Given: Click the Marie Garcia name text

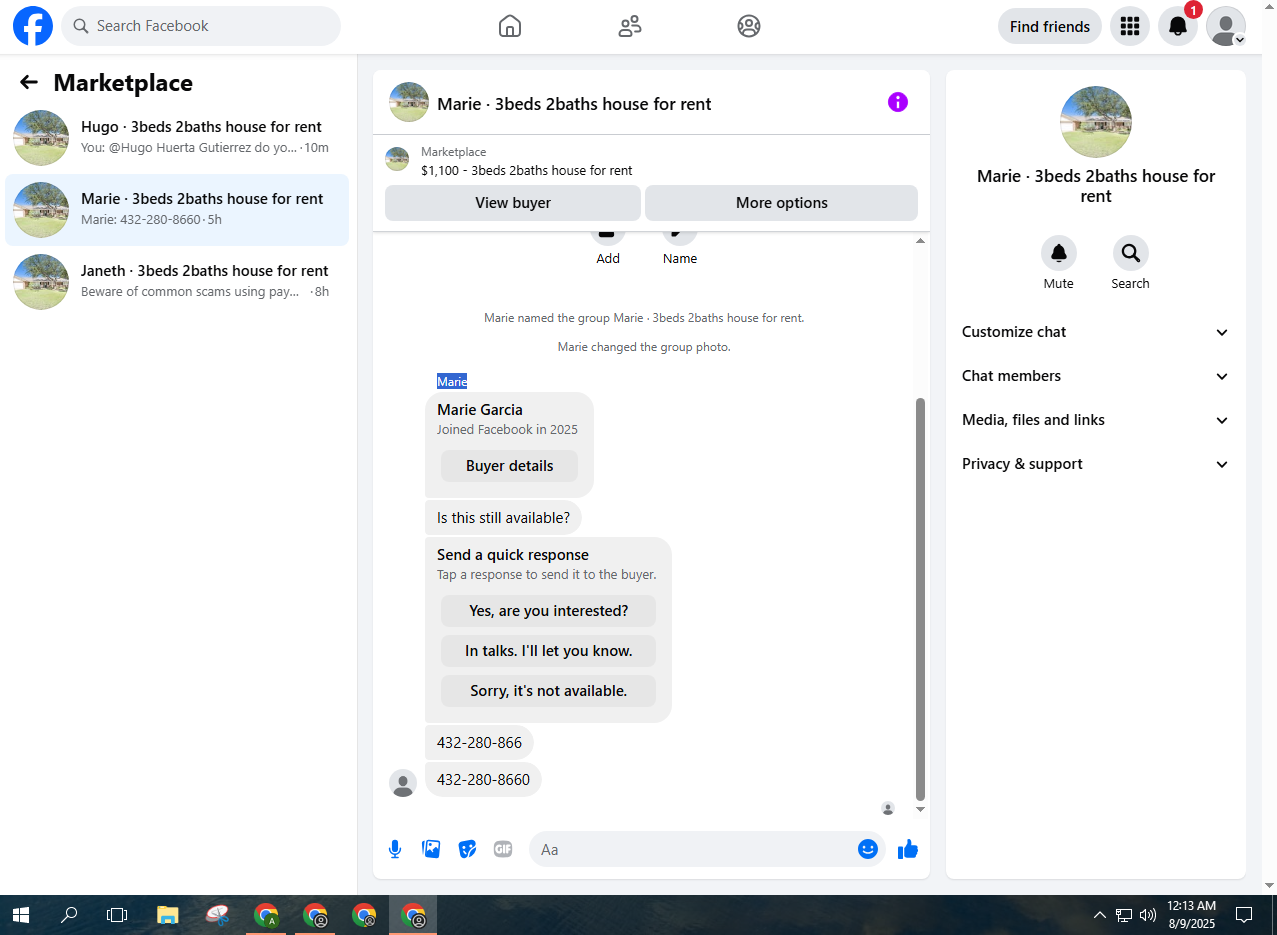Looking at the screenshot, I should pyautogui.click(x=480, y=410).
